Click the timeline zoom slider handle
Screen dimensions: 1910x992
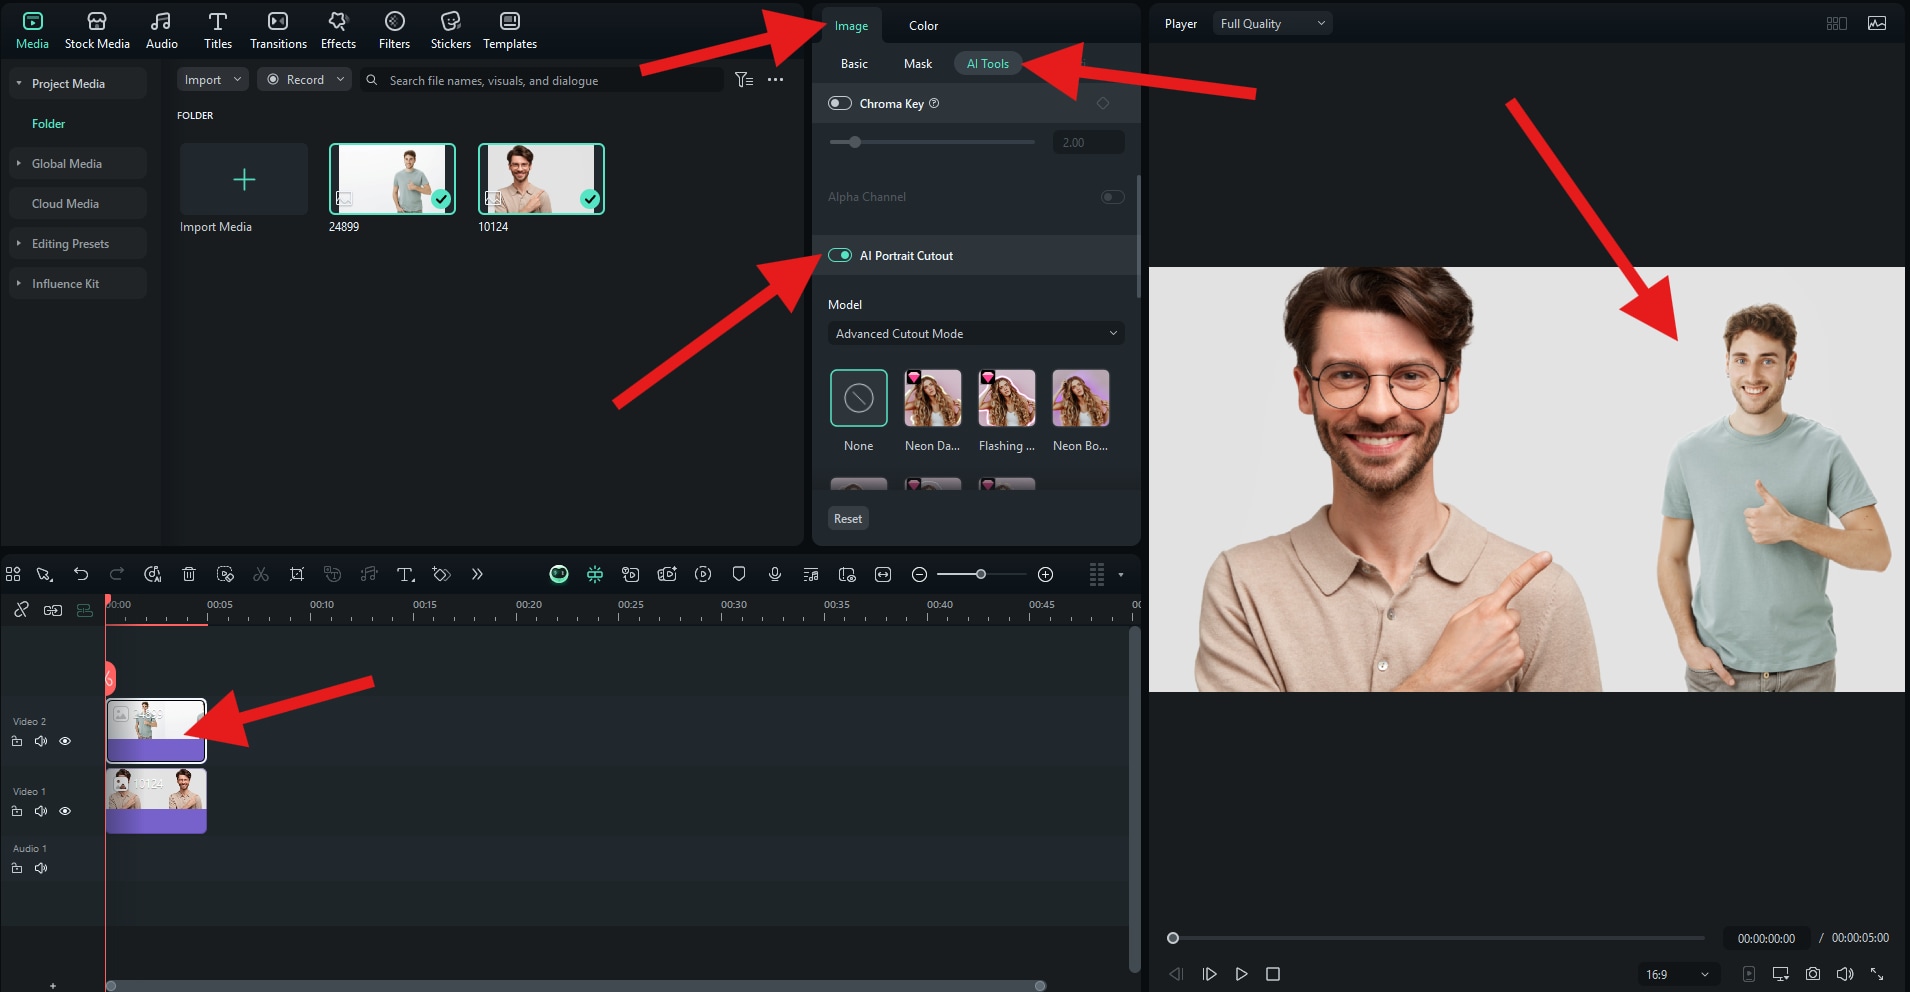tap(981, 574)
